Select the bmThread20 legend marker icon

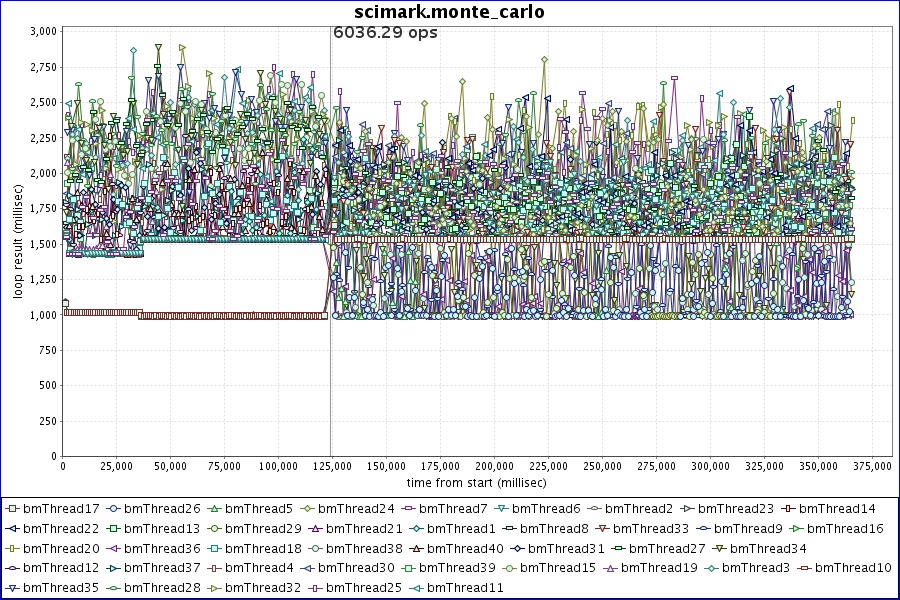13,549
